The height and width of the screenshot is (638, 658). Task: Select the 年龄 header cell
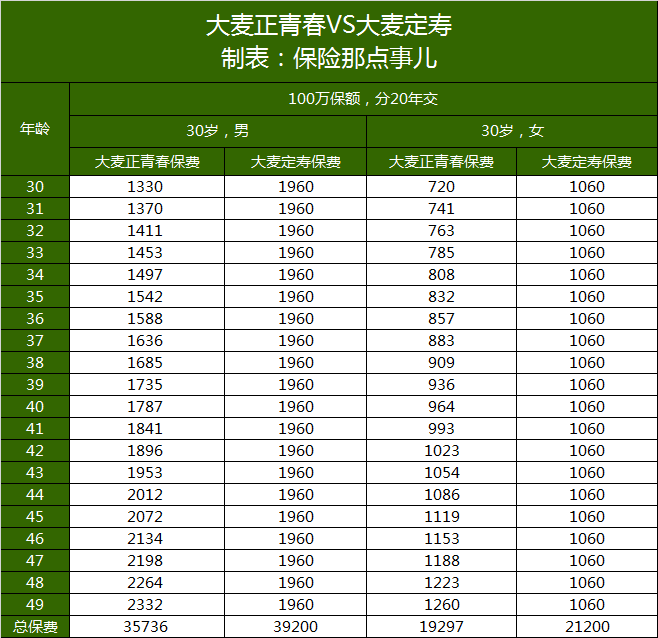click(x=35, y=129)
